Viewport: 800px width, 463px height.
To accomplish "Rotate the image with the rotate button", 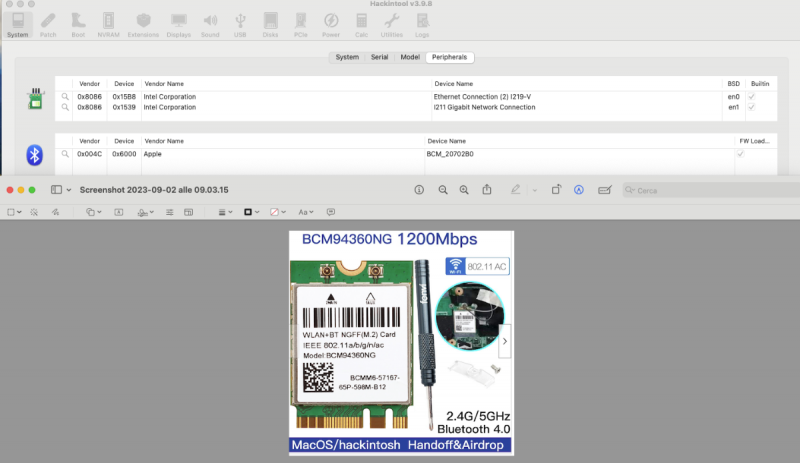I will click(x=556, y=189).
